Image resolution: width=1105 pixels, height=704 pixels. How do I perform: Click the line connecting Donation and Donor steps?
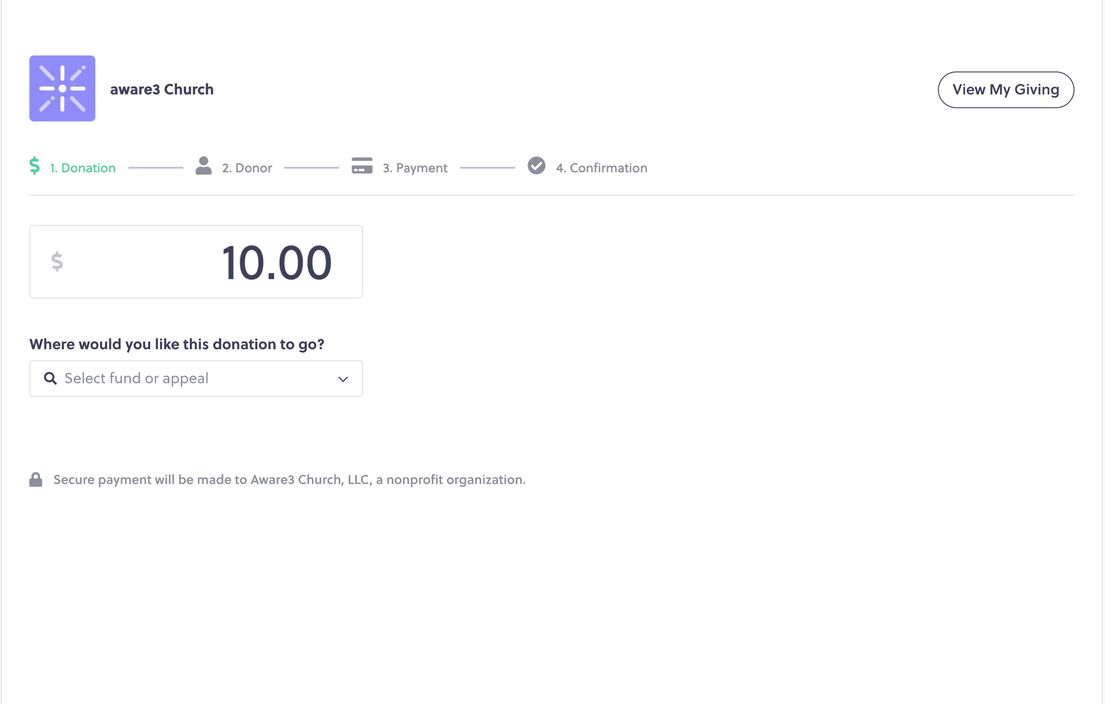[x=156, y=168]
